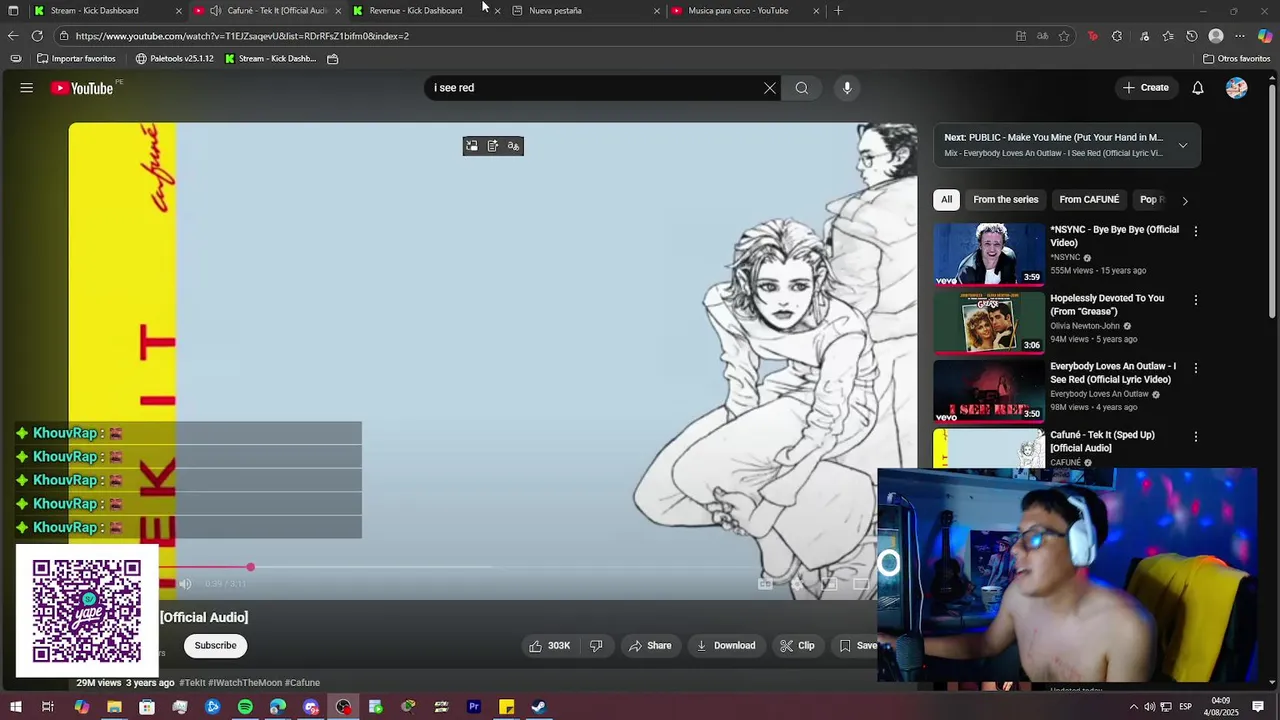The height and width of the screenshot is (720, 1280).
Task: Clear the 'i see red' search text
Action: [x=770, y=88]
